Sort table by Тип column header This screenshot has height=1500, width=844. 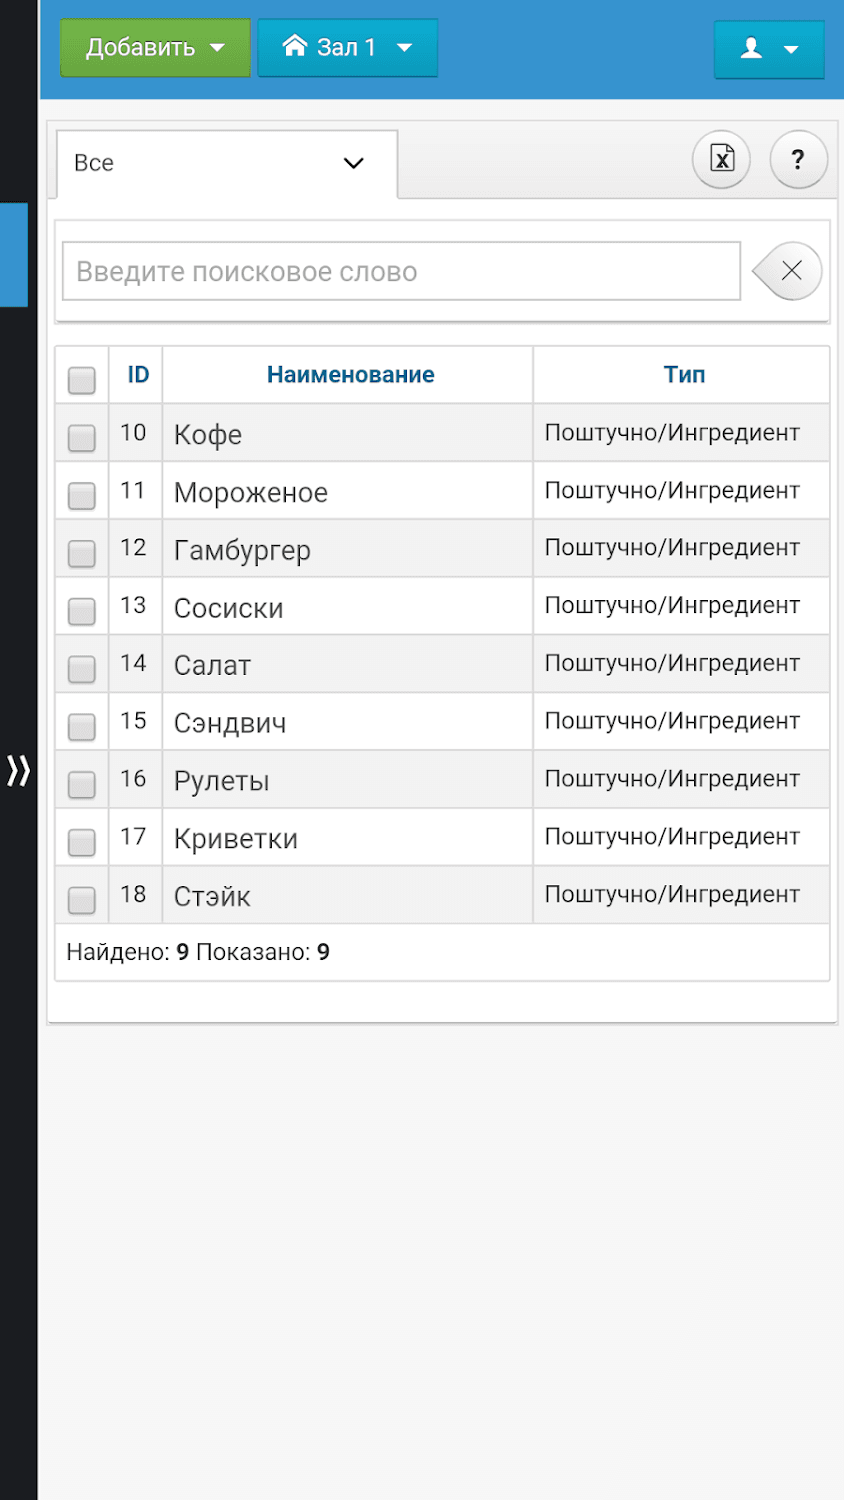[684, 375]
